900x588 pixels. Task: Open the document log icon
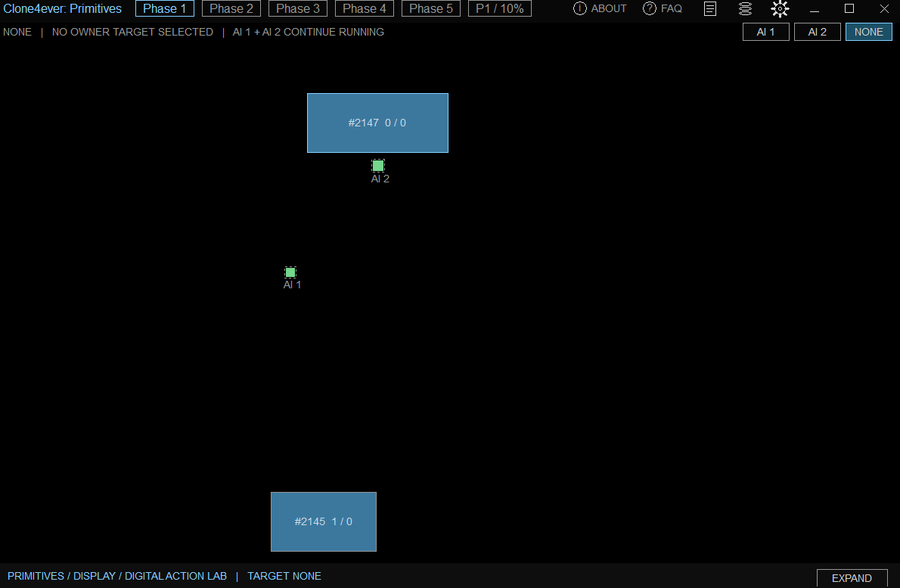[x=710, y=9]
